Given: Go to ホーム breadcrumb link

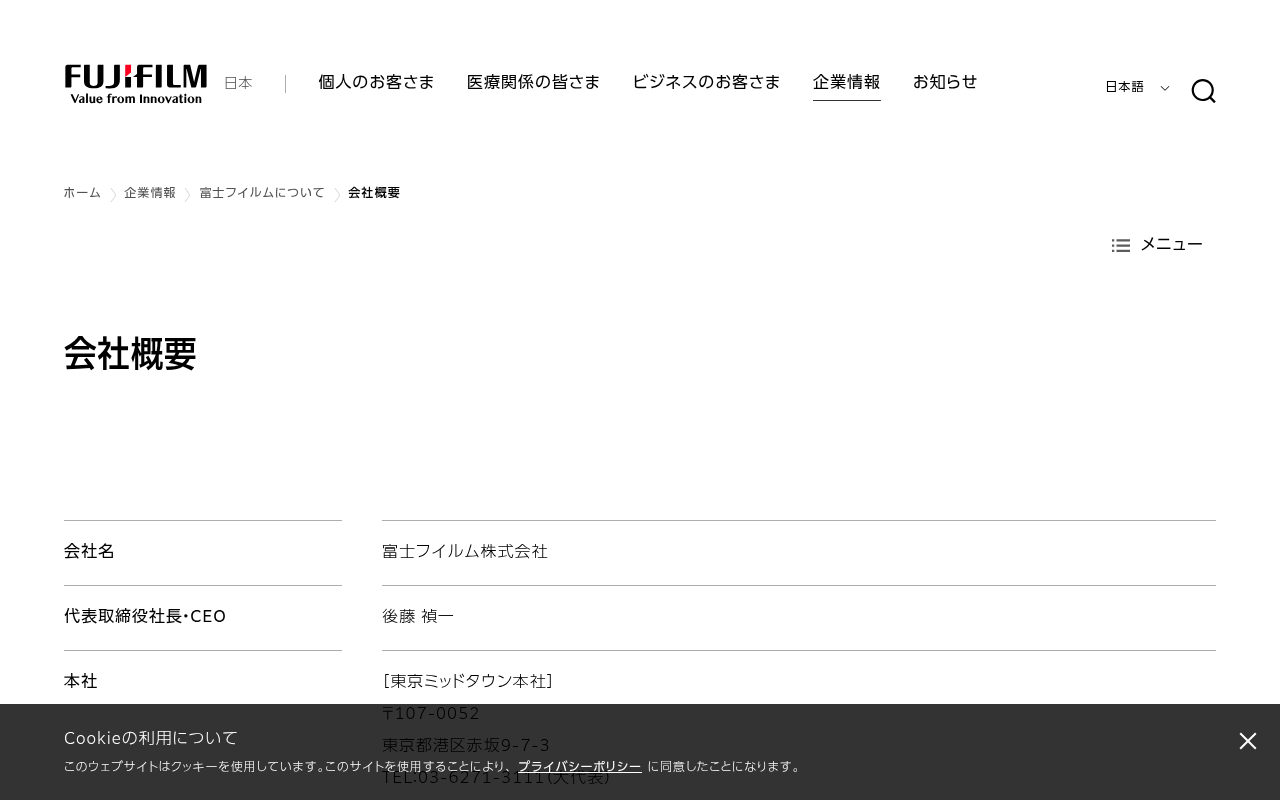Looking at the screenshot, I should 82,193.
